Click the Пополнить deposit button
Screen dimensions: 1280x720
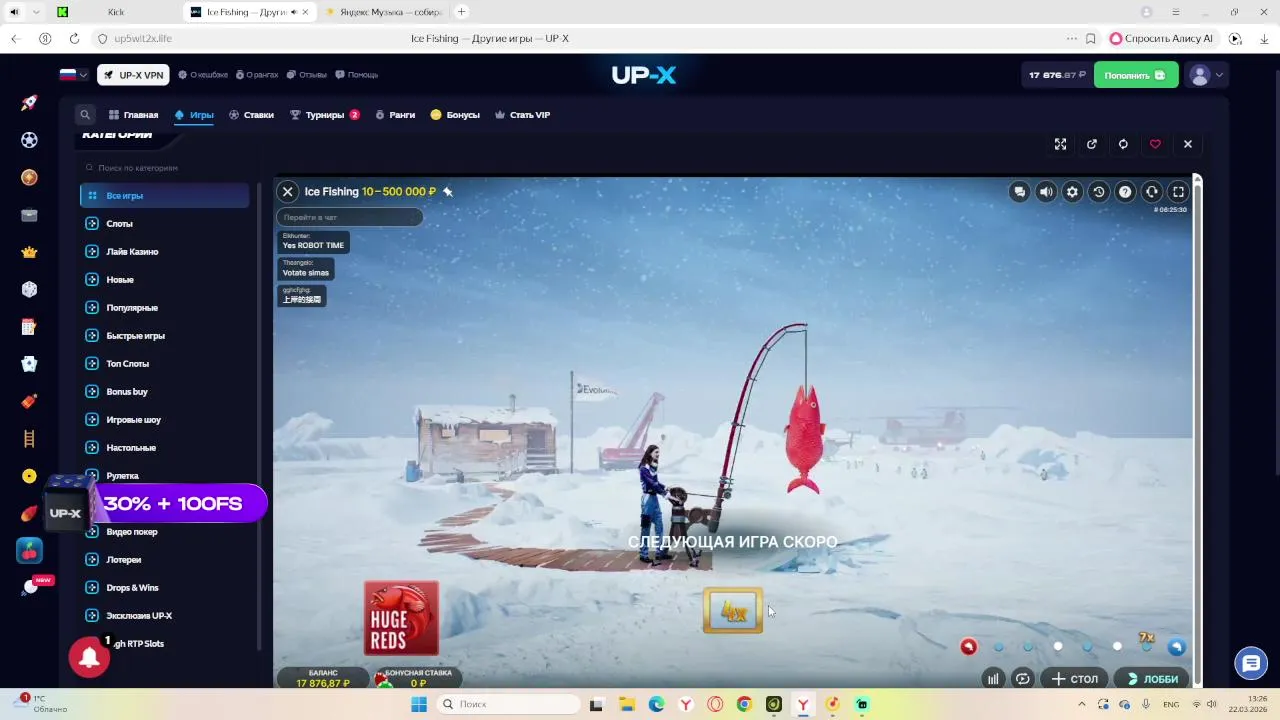click(1136, 75)
